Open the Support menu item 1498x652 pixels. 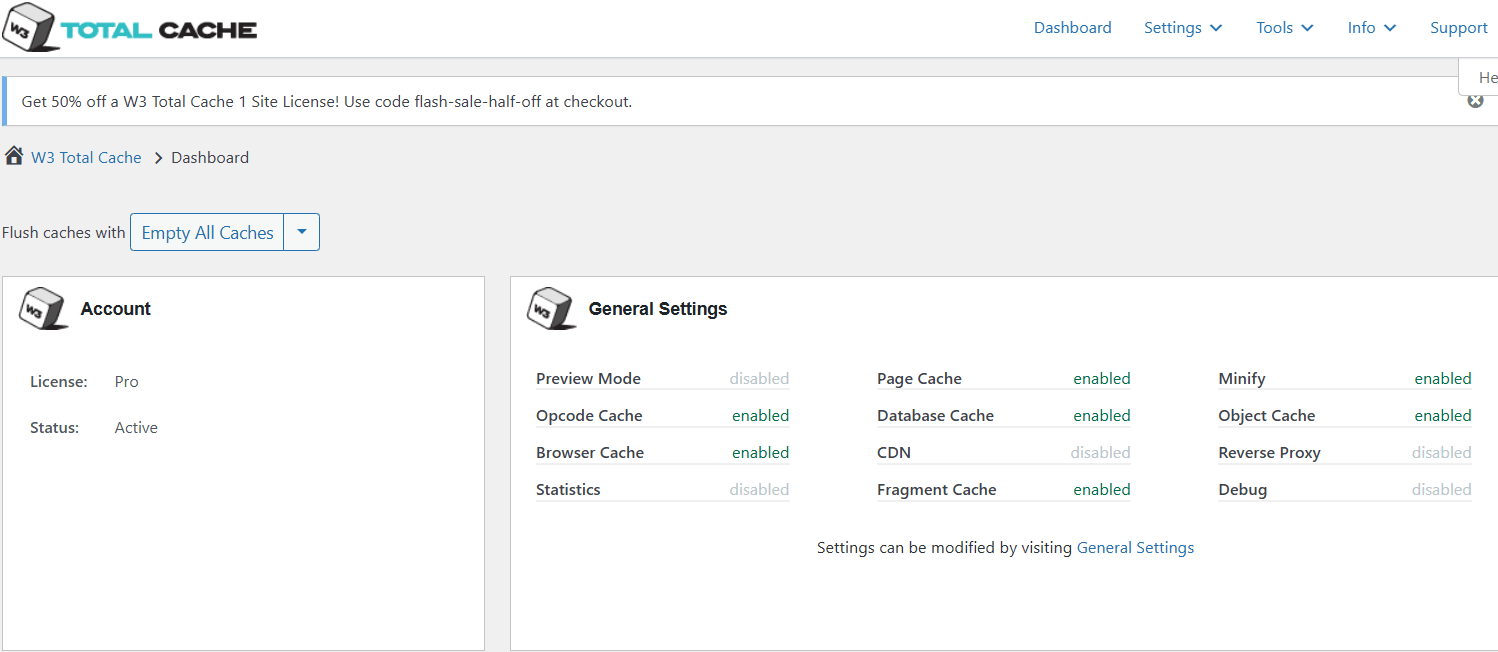coord(1459,28)
